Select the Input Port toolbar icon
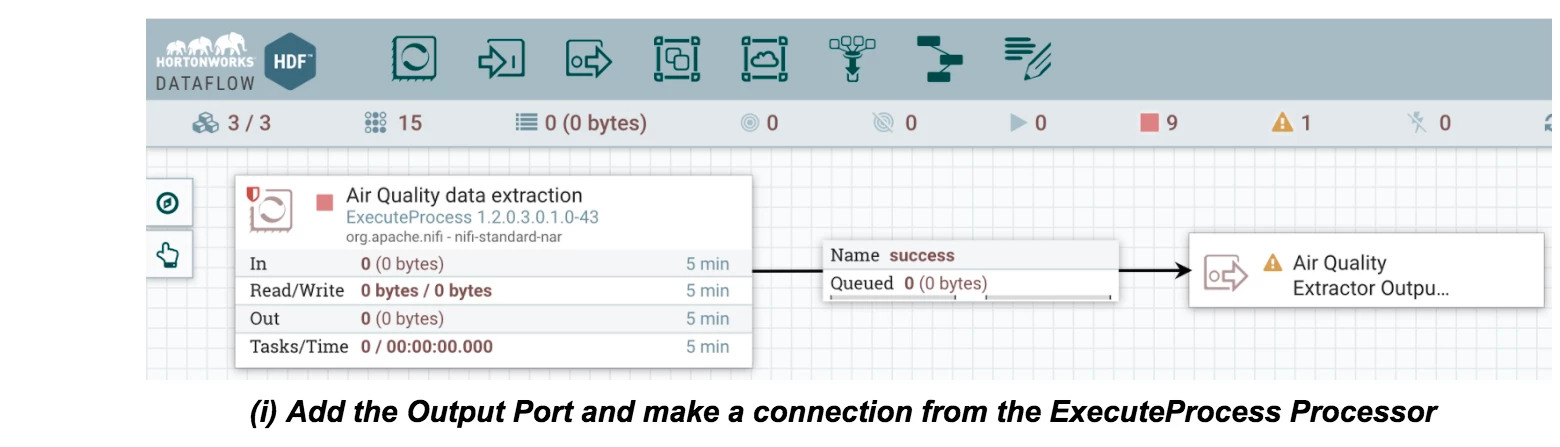 pos(501,60)
